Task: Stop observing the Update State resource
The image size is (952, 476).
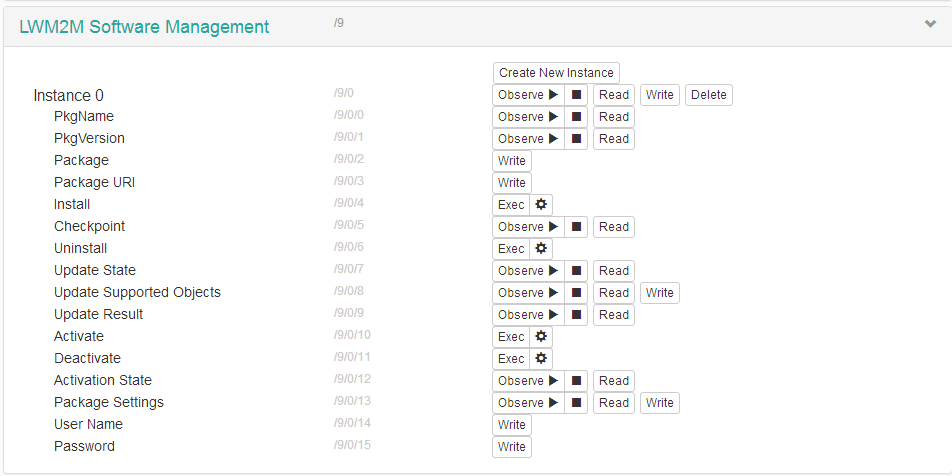Action: 576,271
